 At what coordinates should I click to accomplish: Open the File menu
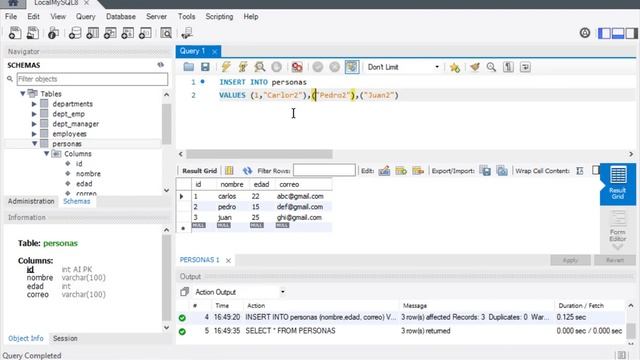(x=11, y=16)
